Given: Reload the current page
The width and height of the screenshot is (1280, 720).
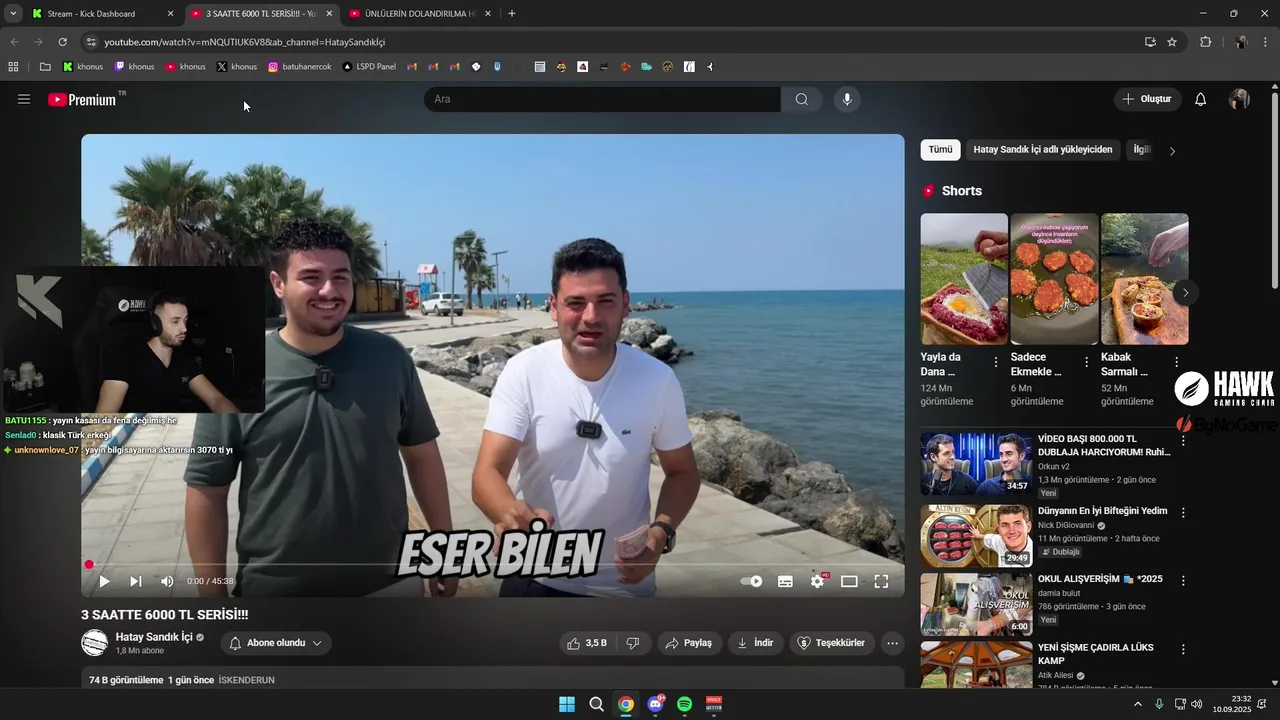Looking at the screenshot, I should (62, 42).
